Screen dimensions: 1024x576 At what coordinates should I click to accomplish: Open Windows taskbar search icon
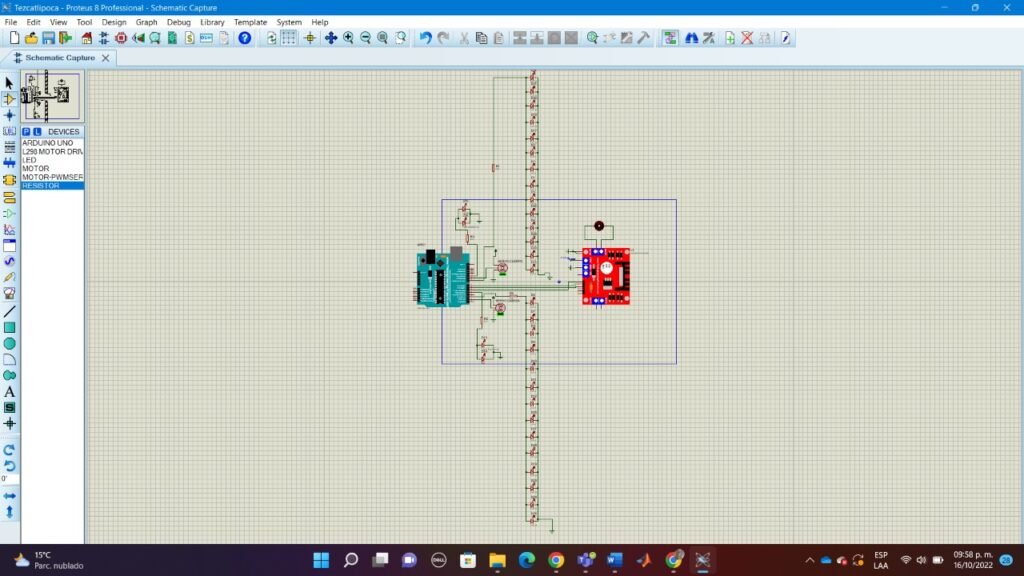point(351,560)
